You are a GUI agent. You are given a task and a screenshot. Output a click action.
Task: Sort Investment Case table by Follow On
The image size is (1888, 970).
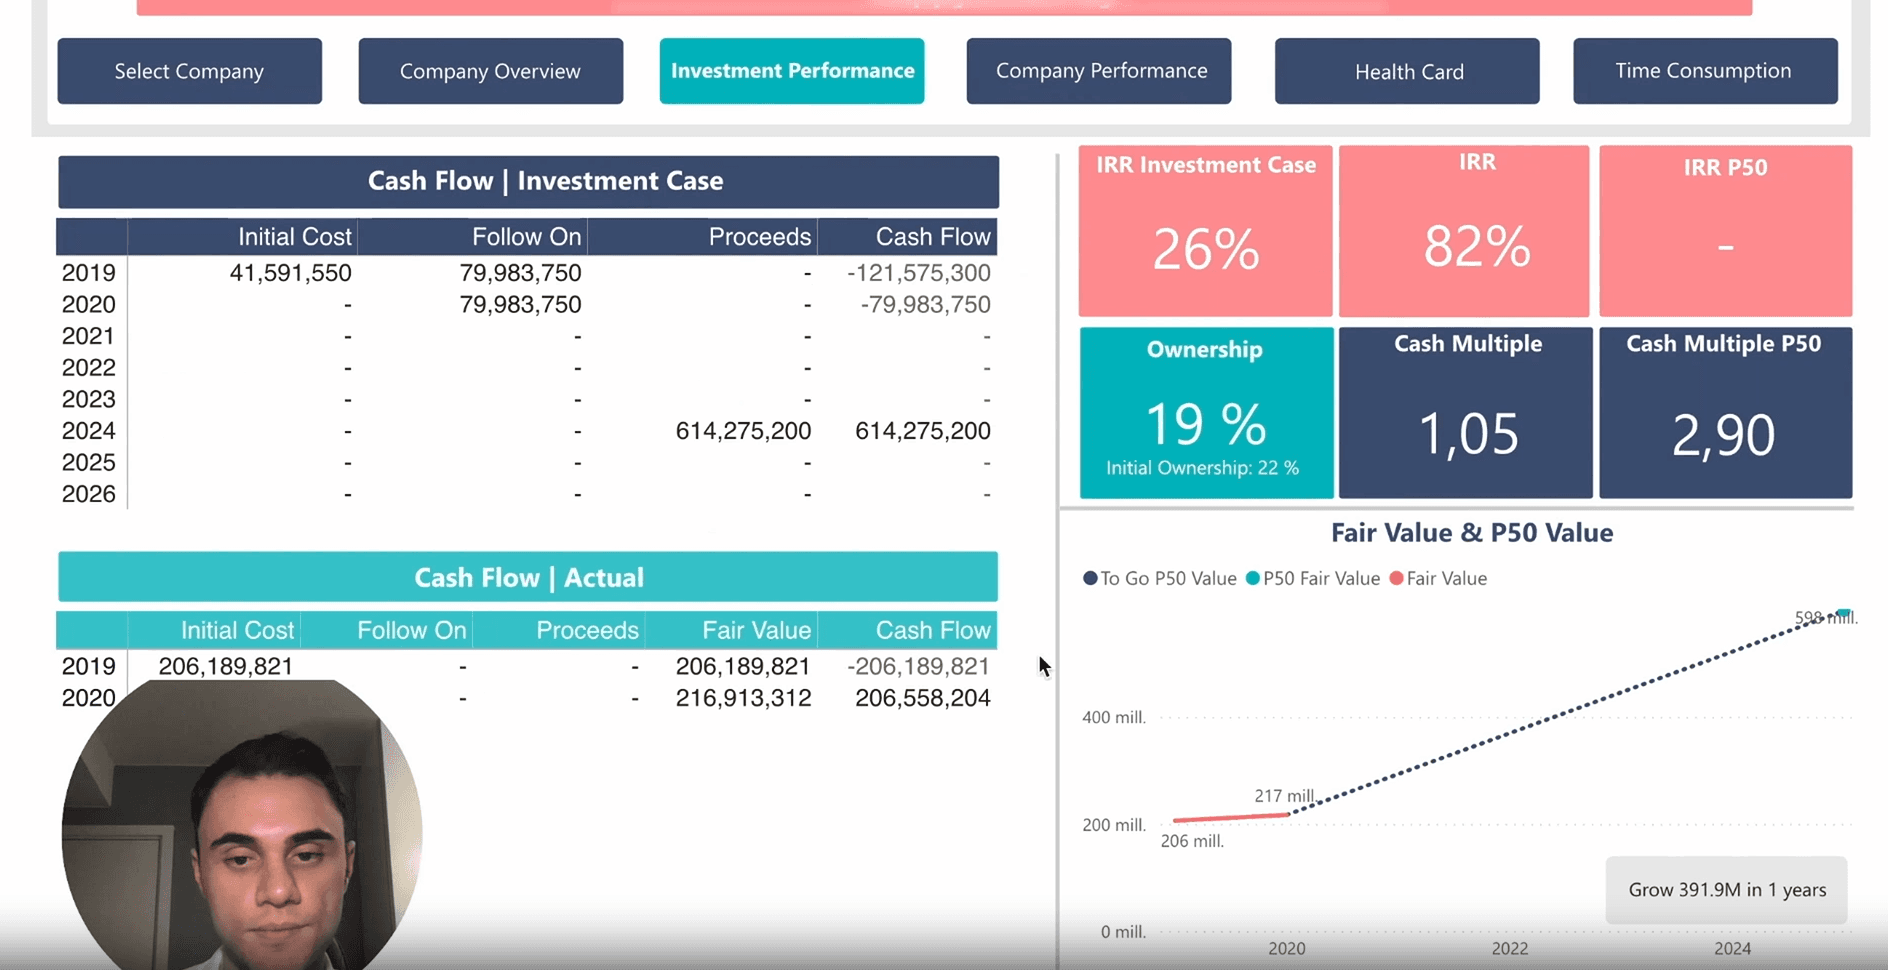click(526, 237)
